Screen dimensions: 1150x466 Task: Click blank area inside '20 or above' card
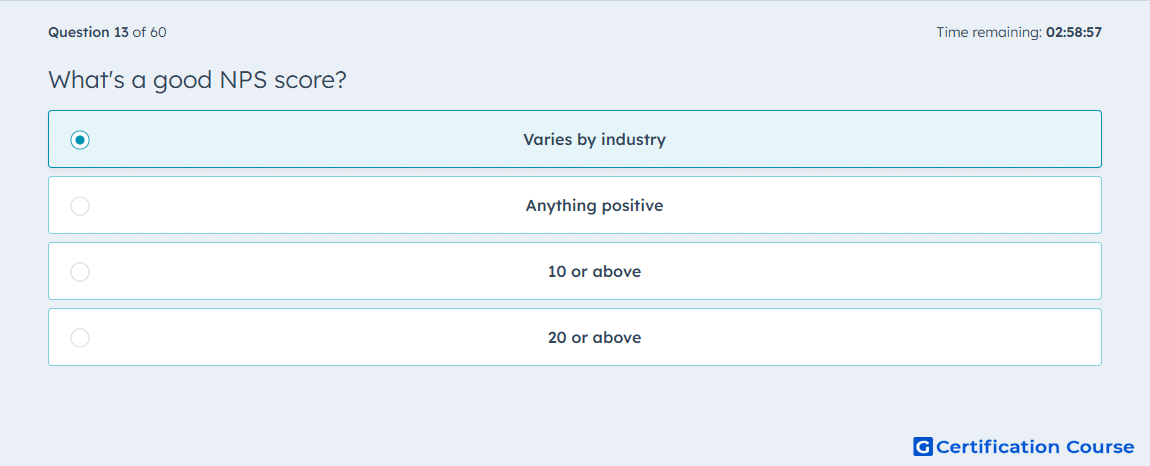tap(880, 338)
